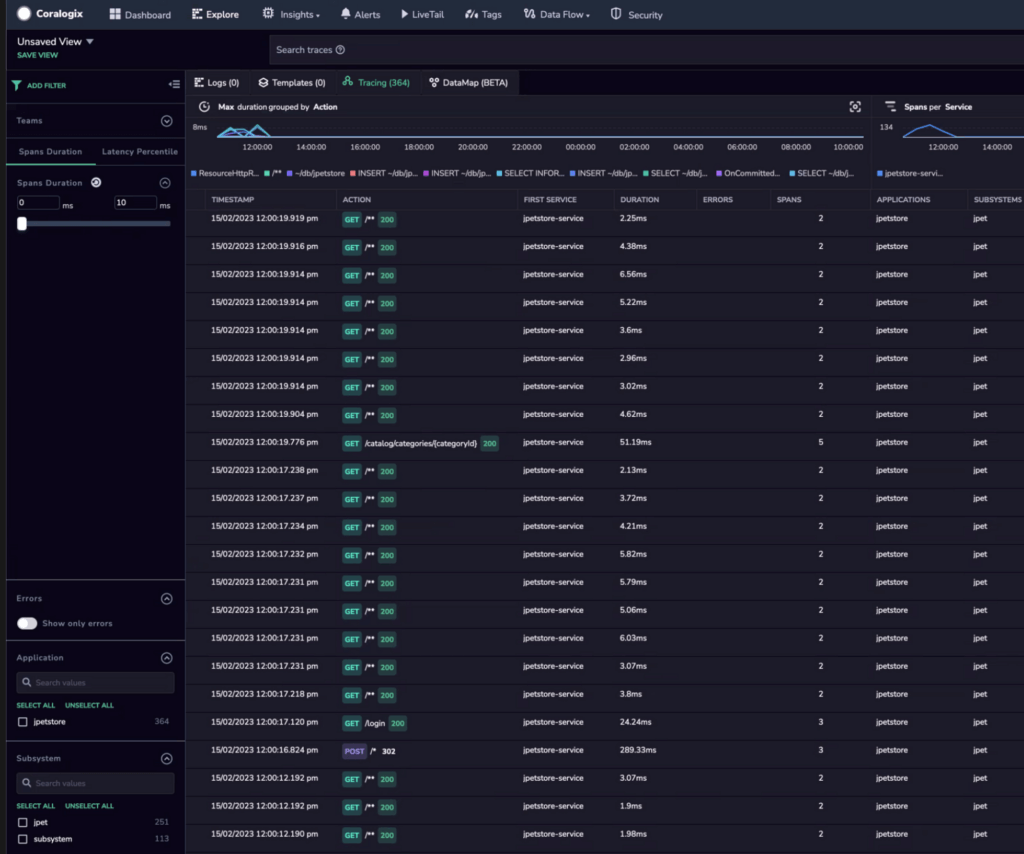Collapse the Spans Duration section
This screenshot has height=854, width=1024.
(x=165, y=183)
